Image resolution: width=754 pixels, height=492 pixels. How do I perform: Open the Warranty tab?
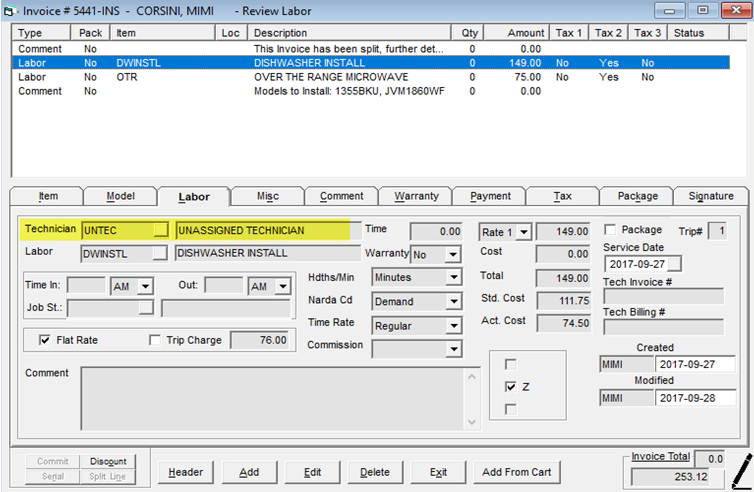pyautogui.click(x=416, y=196)
